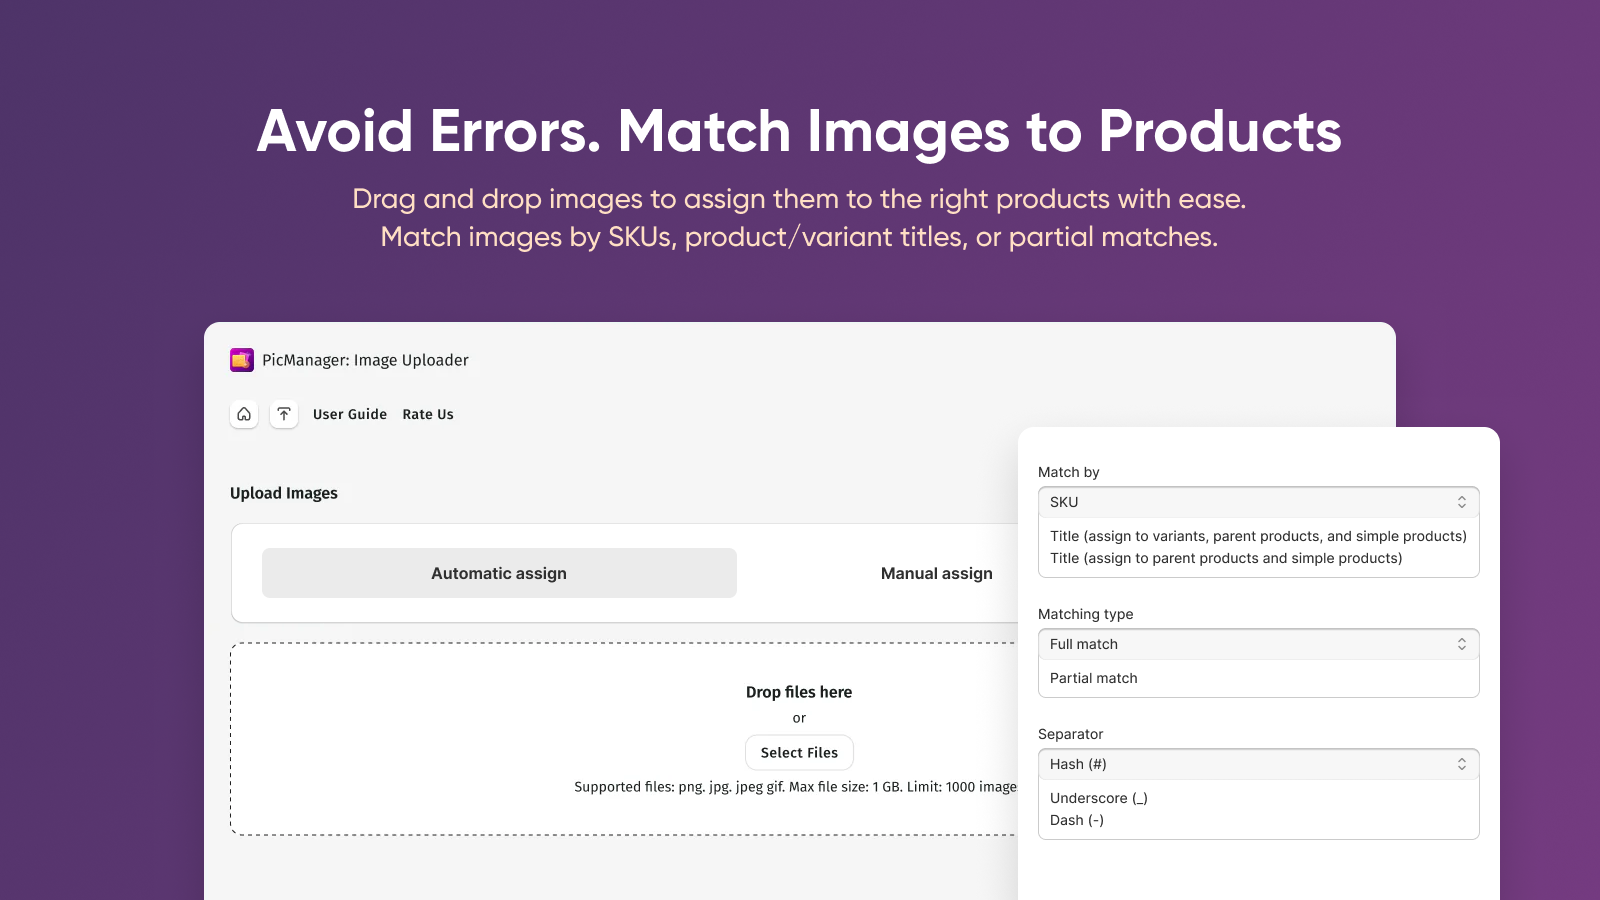1600x900 pixels.
Task: Click the Match by dropdown chevron icon
Action: click(x=1462, y=502)
